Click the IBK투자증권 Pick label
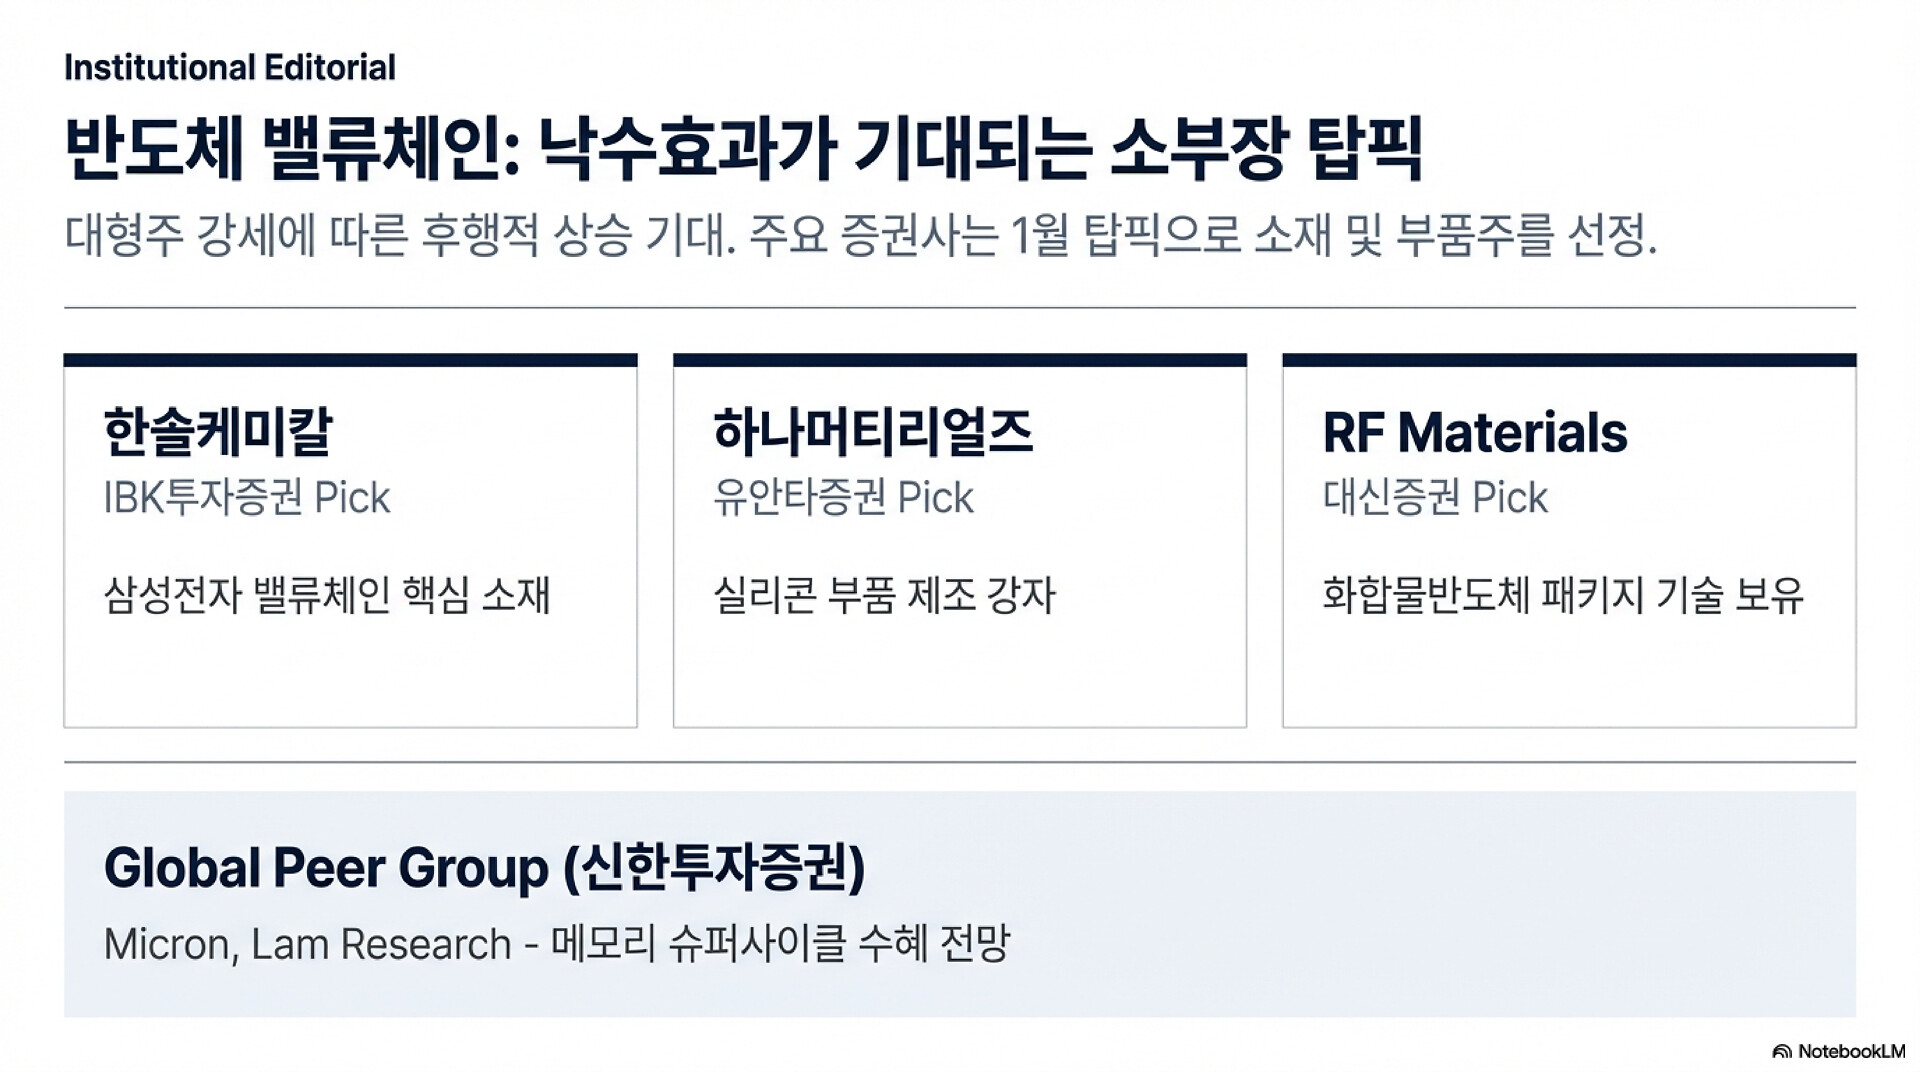The height and width of the screenshot is (1072, 1920). [247, 497]
